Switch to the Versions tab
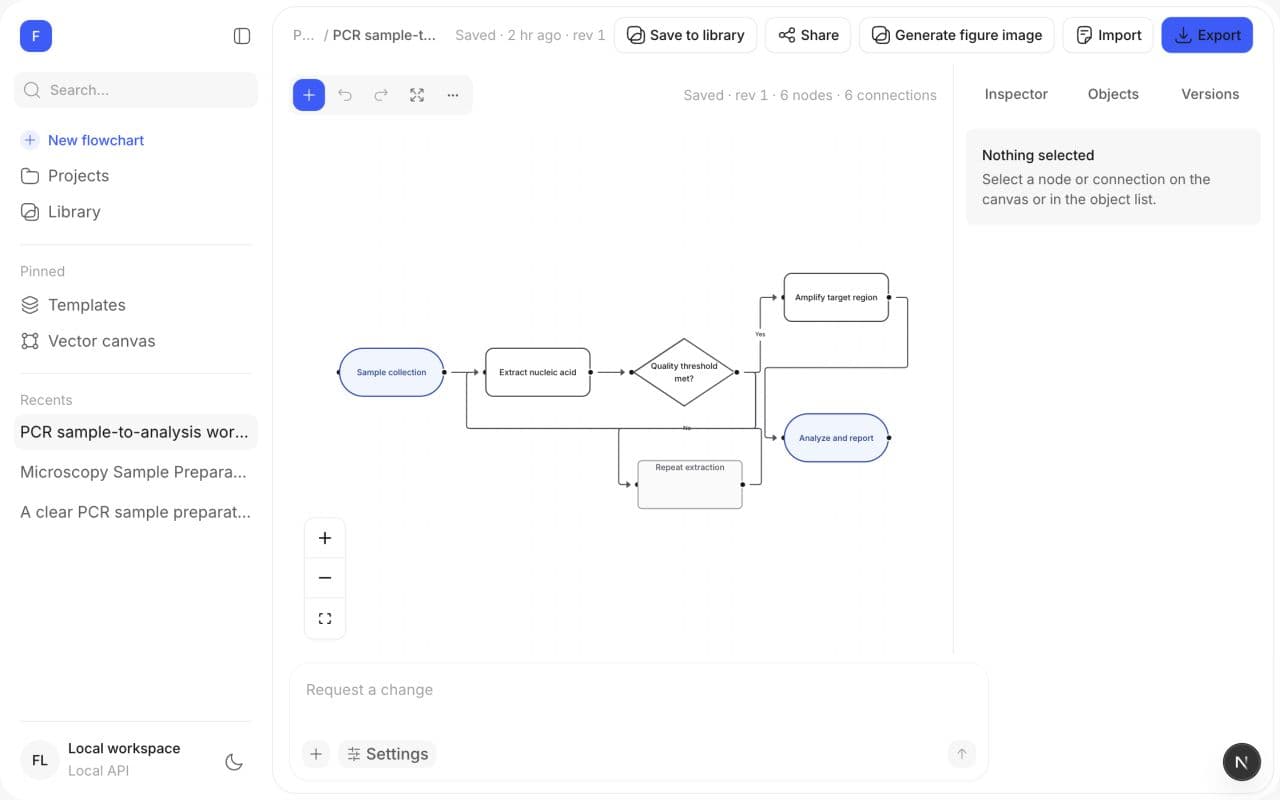The width and height of the screenshot is (1280, 800). [1210, 94]
